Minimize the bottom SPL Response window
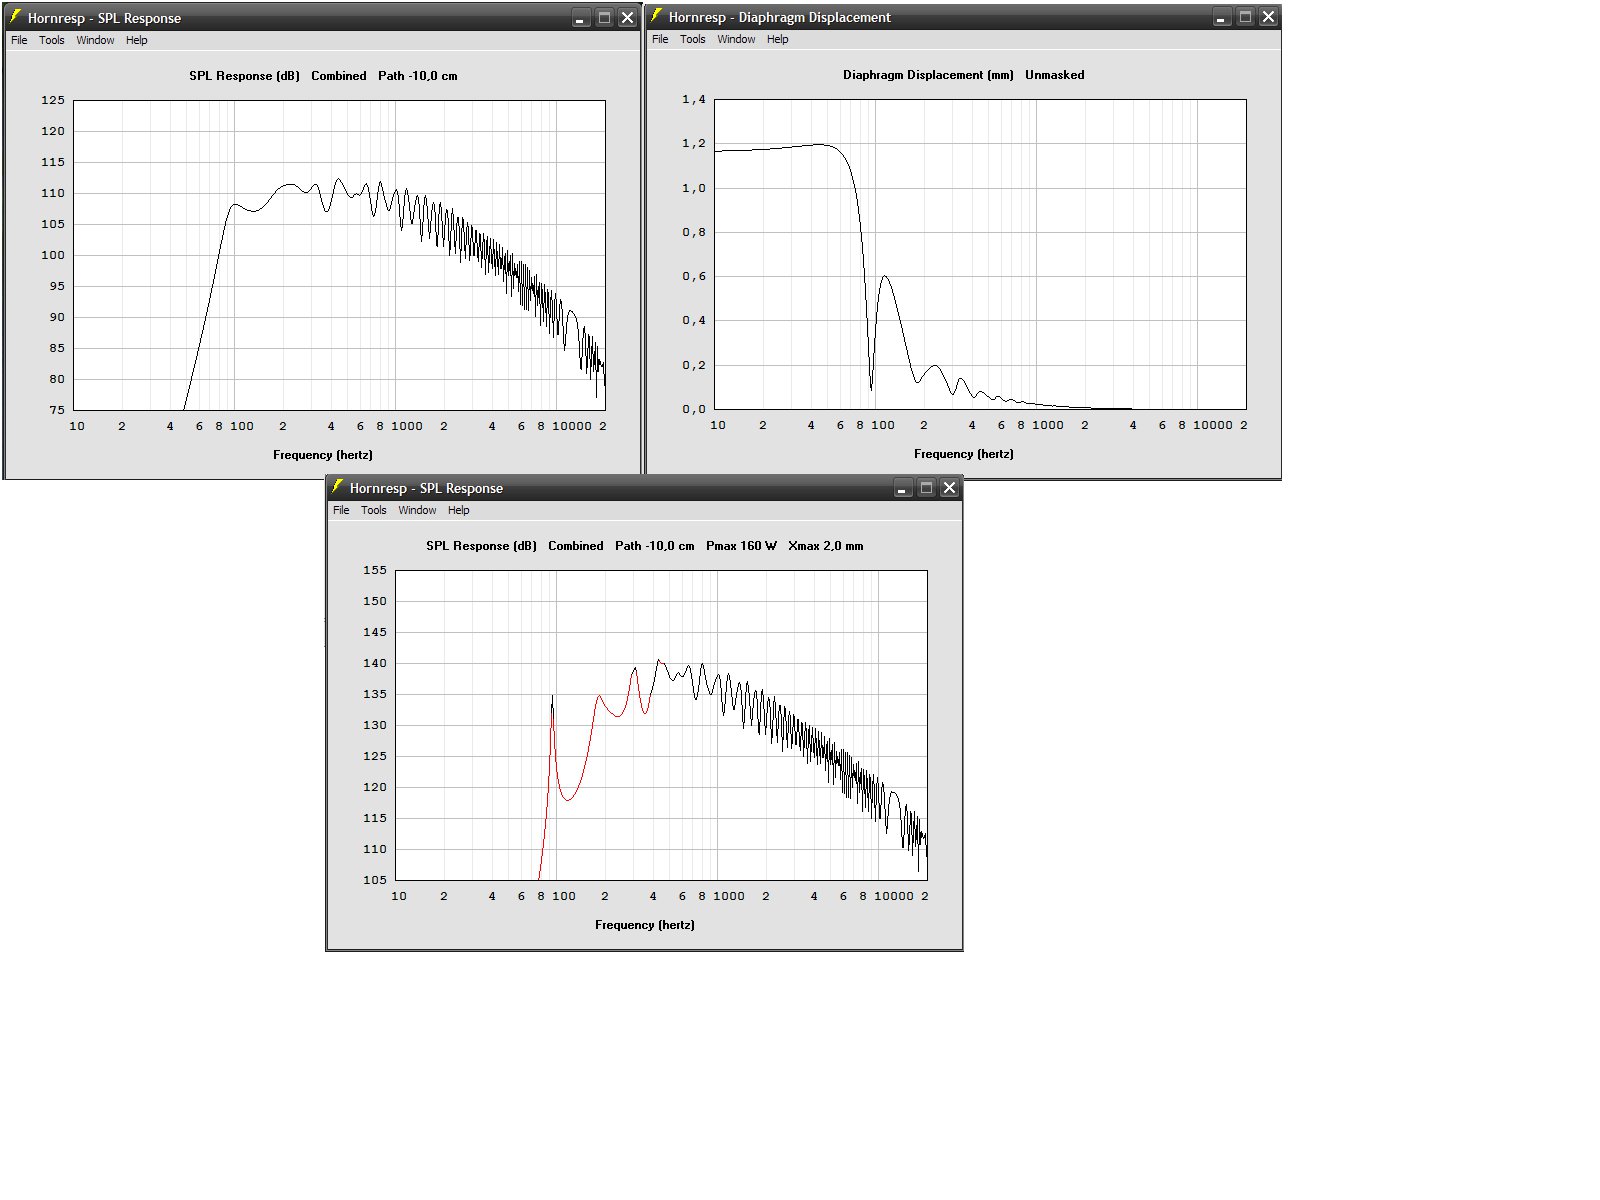 coord(903,488)
